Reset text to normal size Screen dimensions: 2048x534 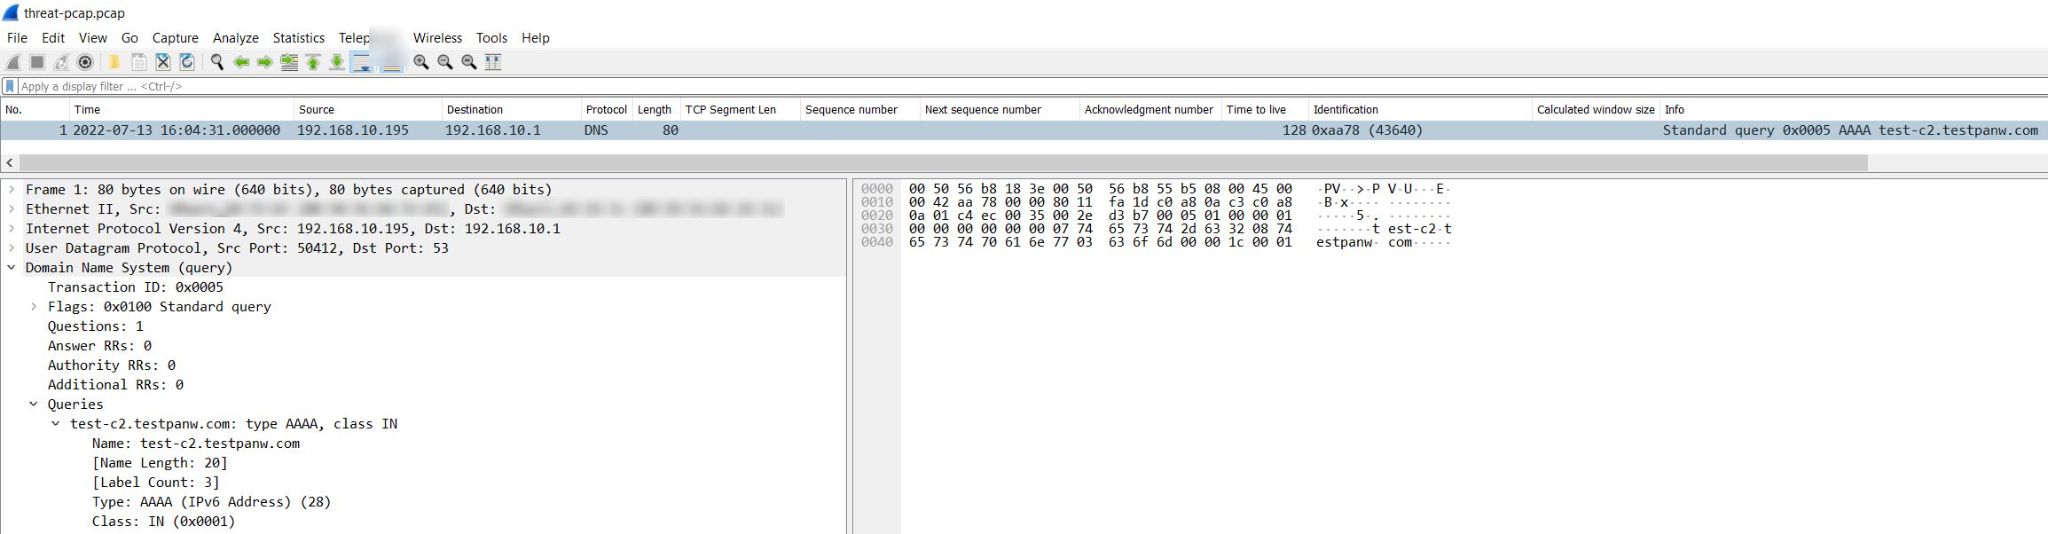[469, 62]
